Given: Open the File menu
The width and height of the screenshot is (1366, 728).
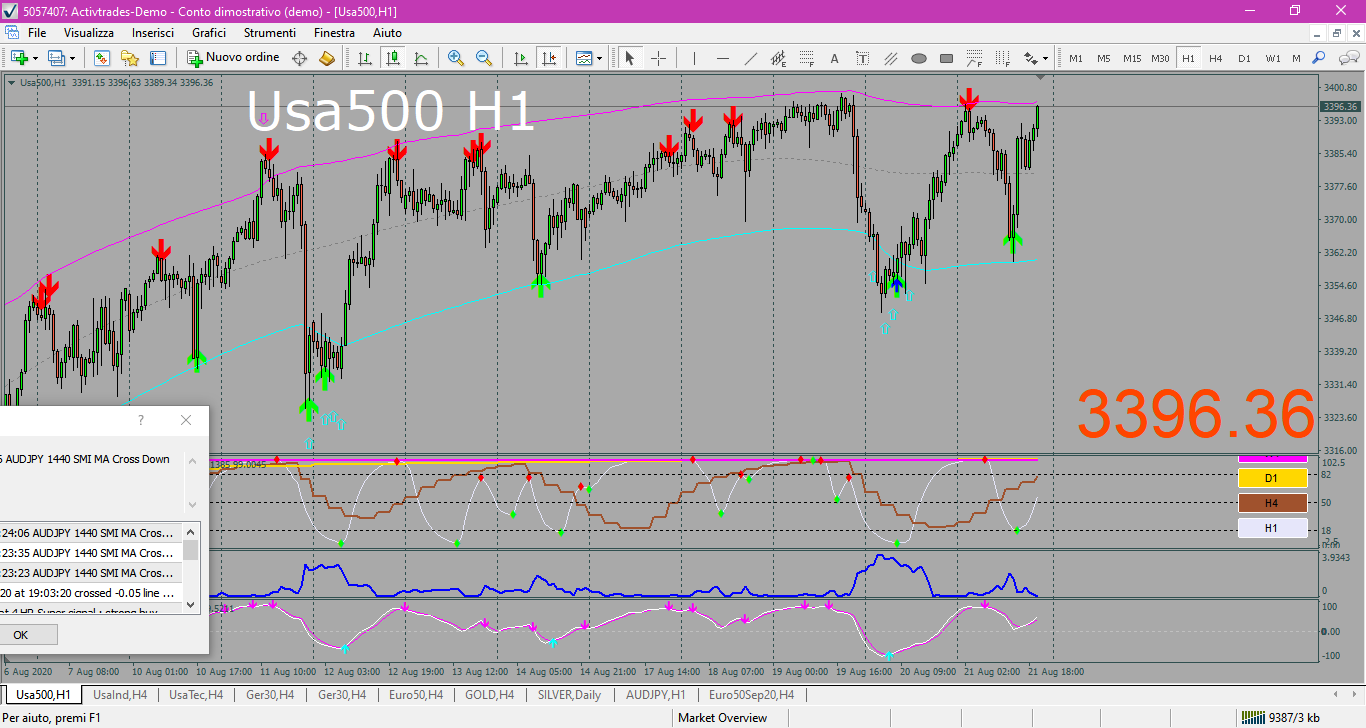Looking at the screenshot, I should [x=37, y=33].
